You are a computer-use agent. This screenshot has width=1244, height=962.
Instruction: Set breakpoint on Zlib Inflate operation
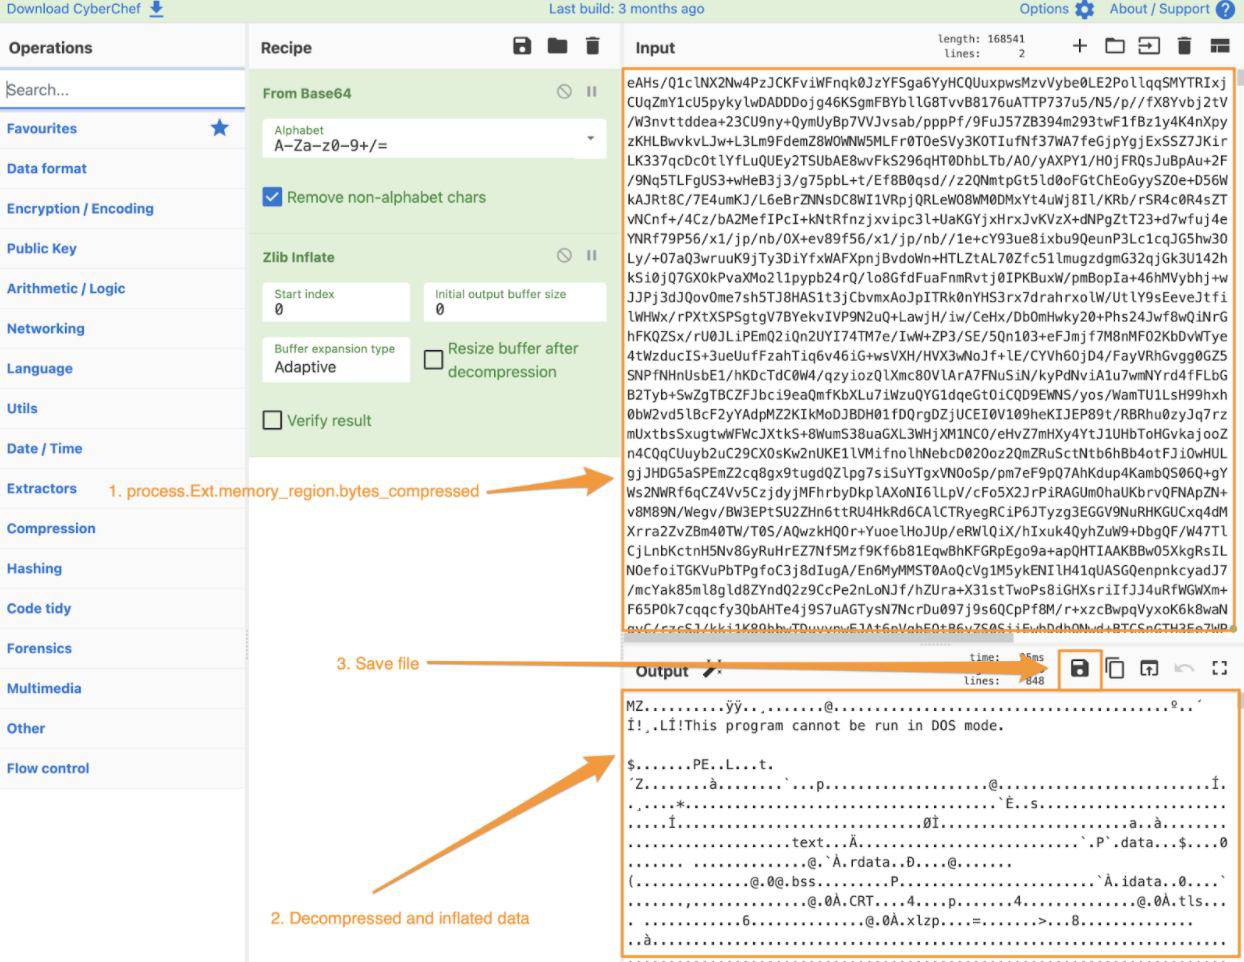tap(592, 256)
